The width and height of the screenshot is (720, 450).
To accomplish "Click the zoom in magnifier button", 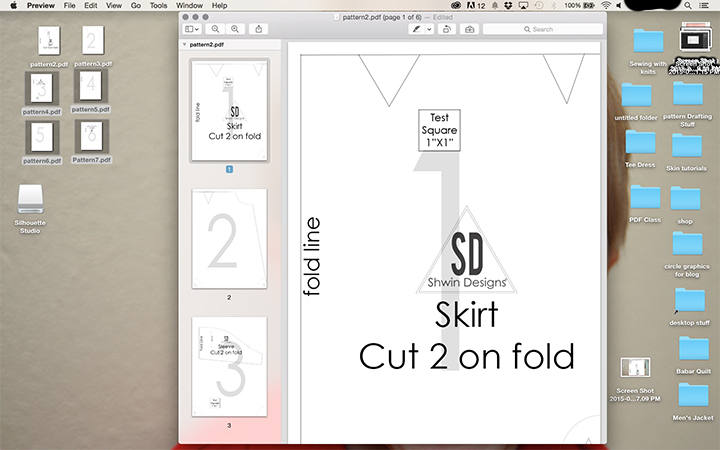I will [235, 29].
